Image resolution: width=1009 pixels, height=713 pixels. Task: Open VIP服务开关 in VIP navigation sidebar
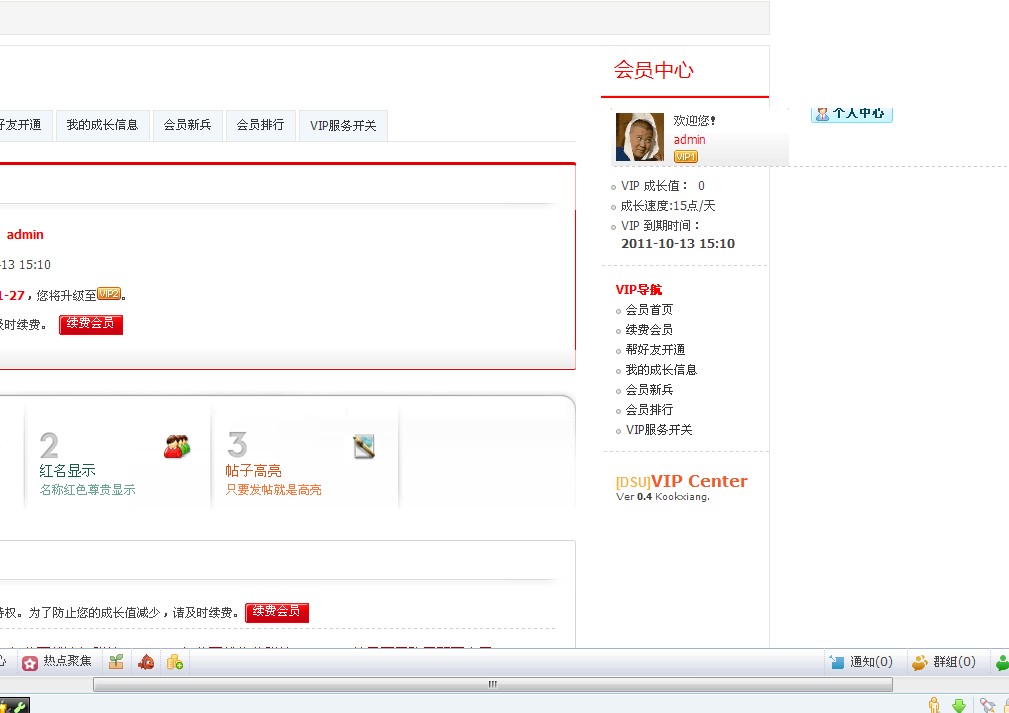(659, 429)
